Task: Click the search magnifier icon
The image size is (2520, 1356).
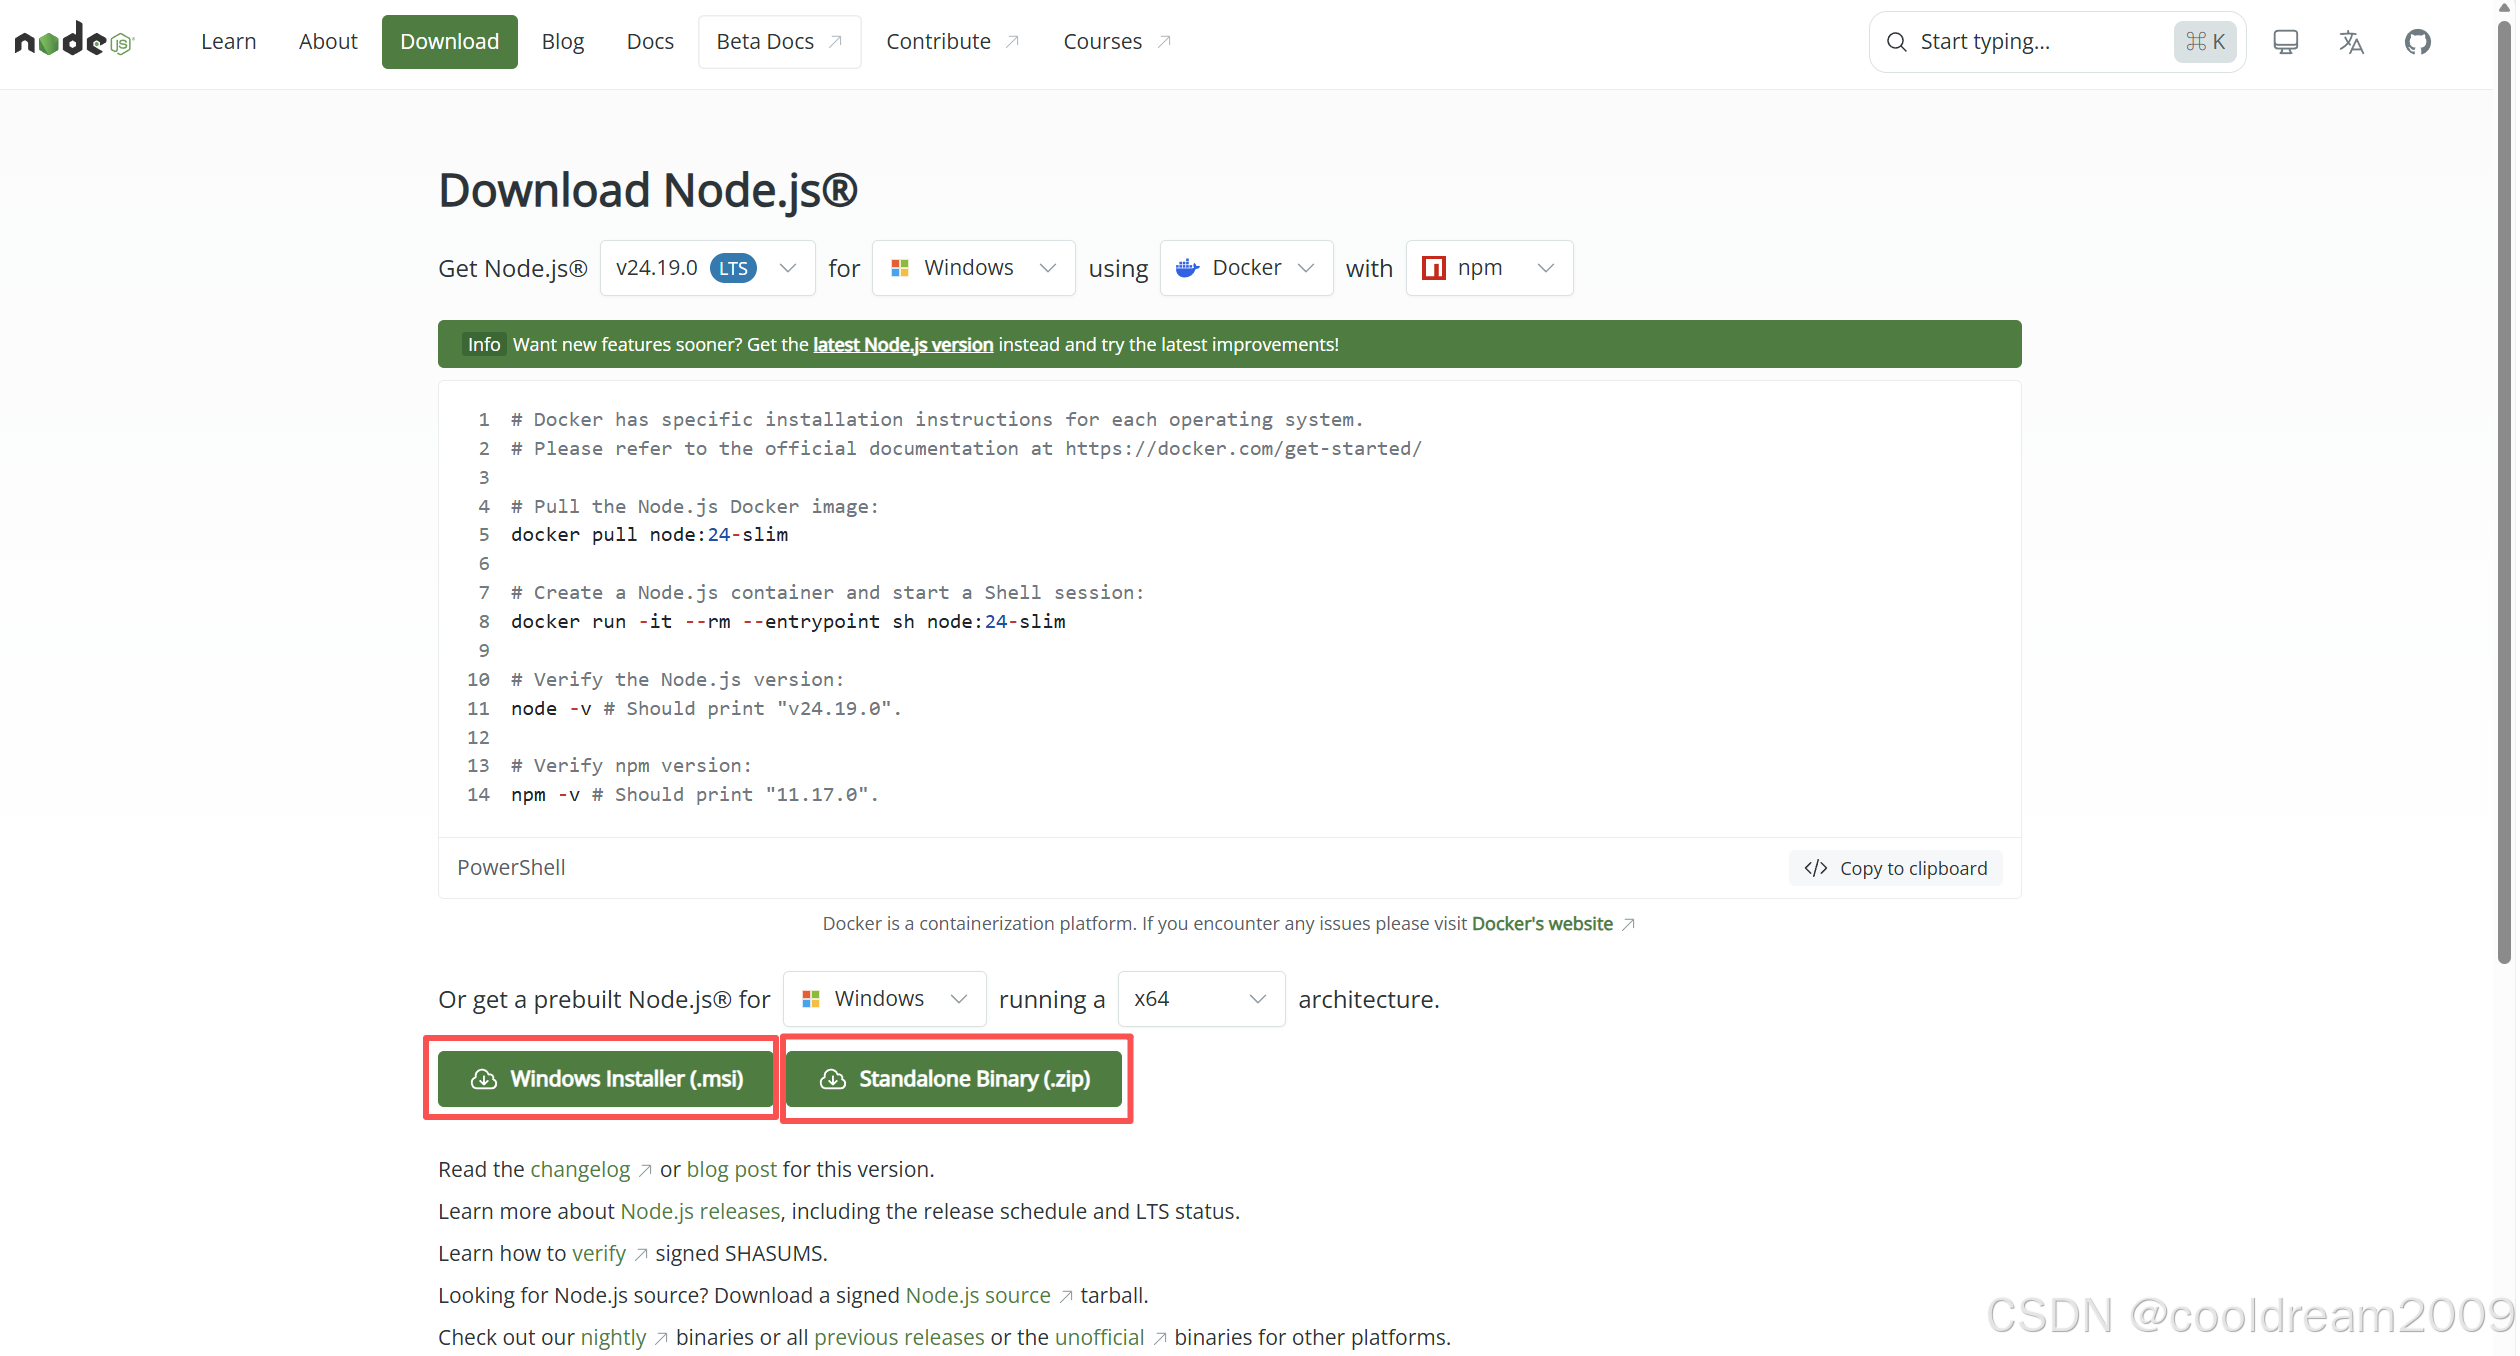Action: [1896, 42]
